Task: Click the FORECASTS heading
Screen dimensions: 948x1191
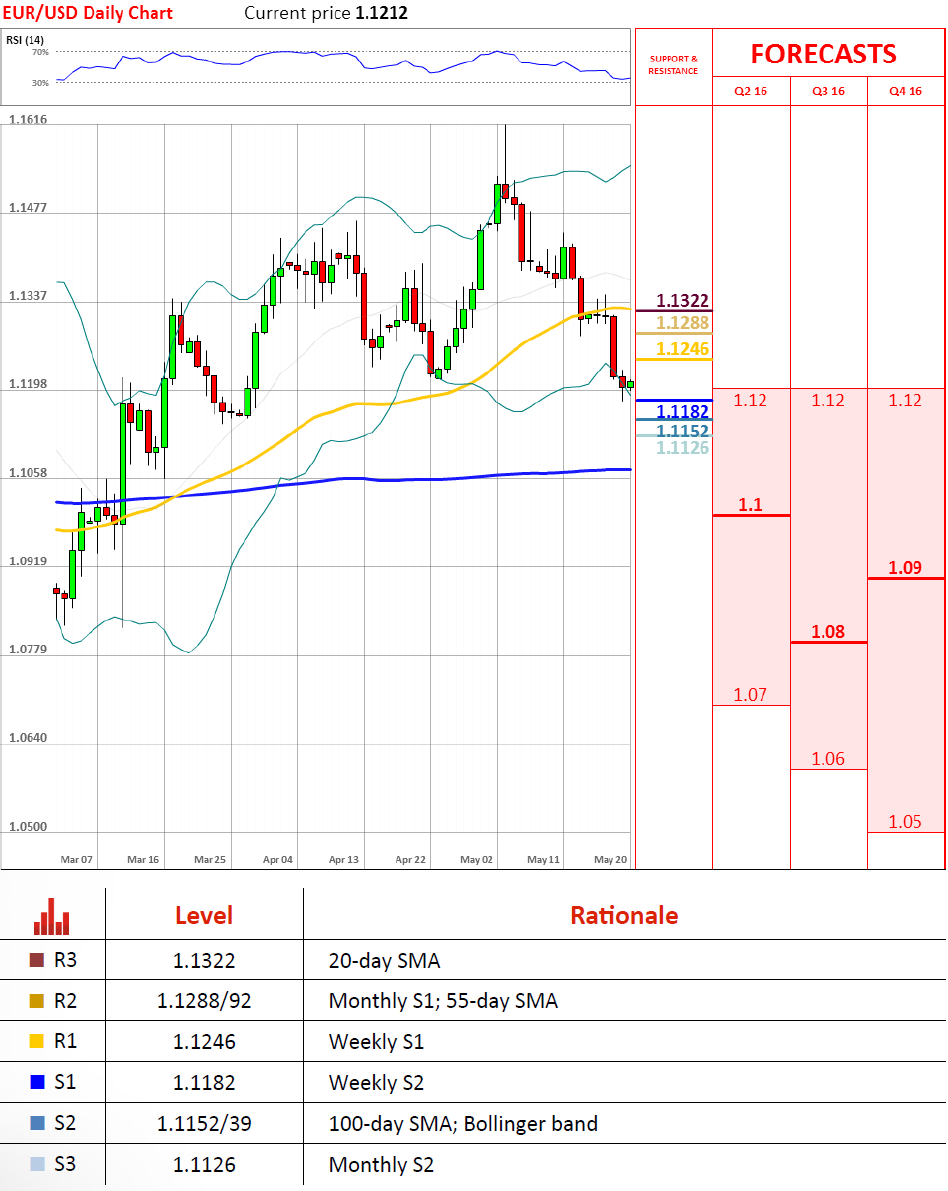Action: pos(823,54)
